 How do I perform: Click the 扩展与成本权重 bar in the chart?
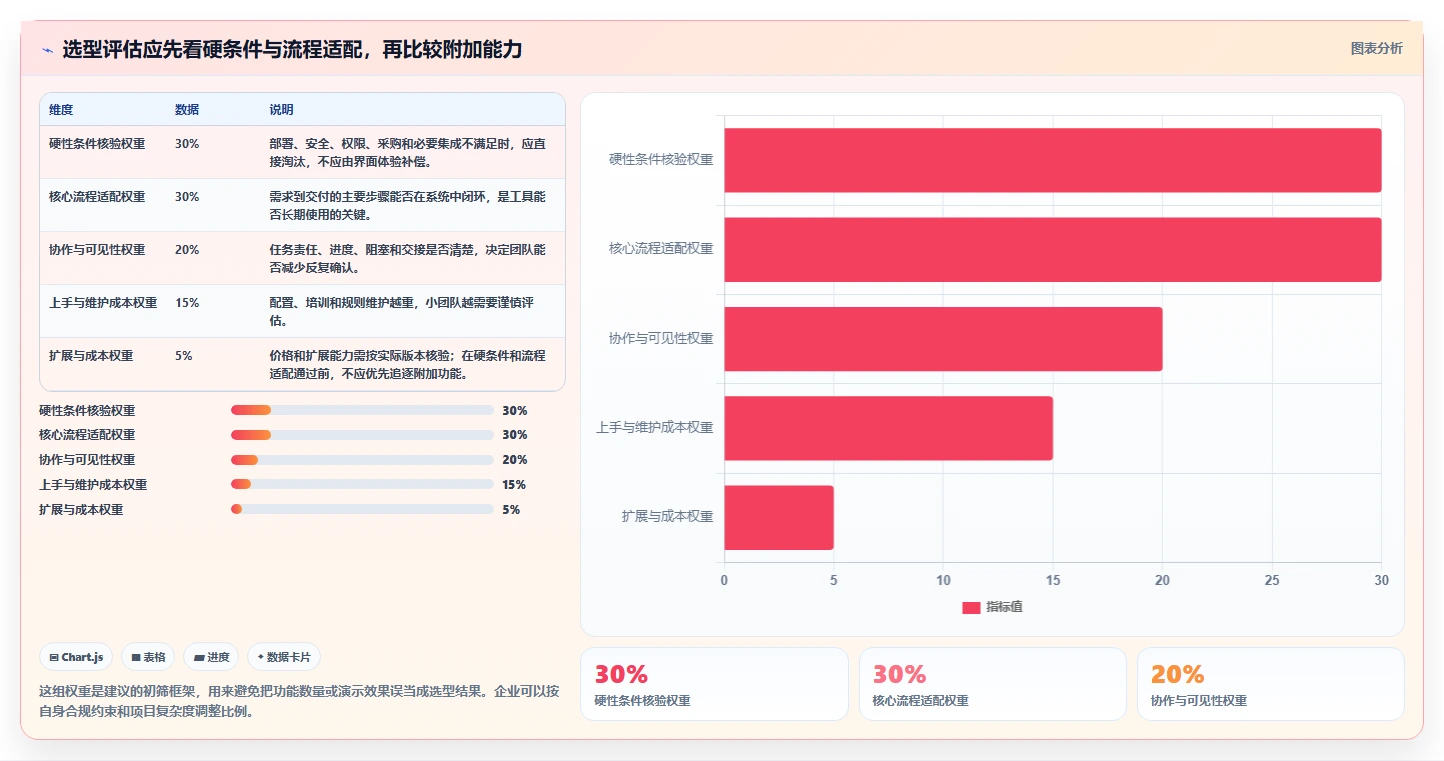click(x=779, y=518)
